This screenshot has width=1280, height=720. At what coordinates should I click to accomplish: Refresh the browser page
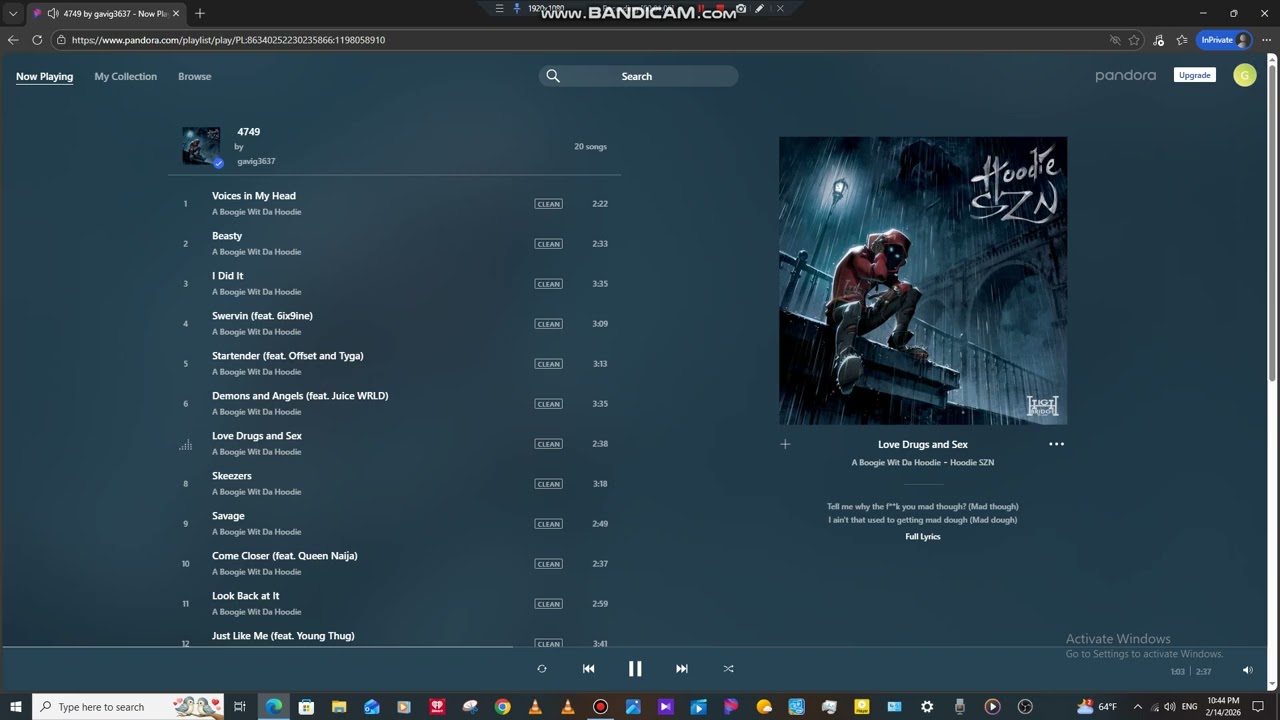coord(37,40)
